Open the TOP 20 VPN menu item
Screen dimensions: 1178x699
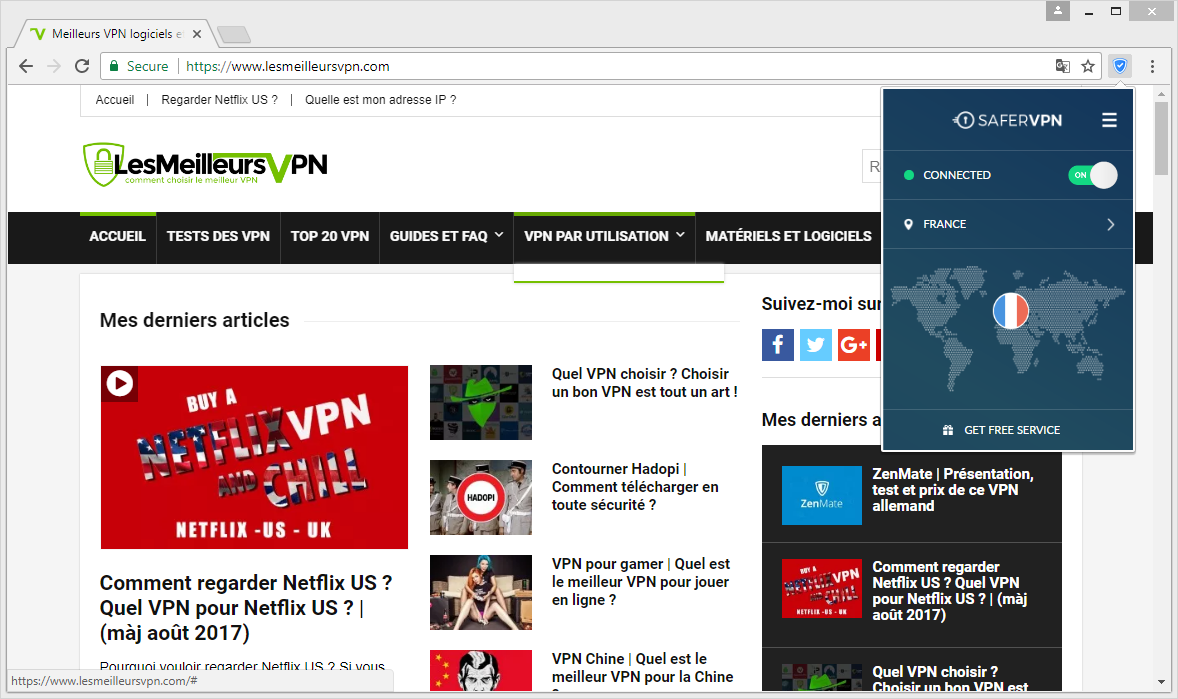pos(330,236)
